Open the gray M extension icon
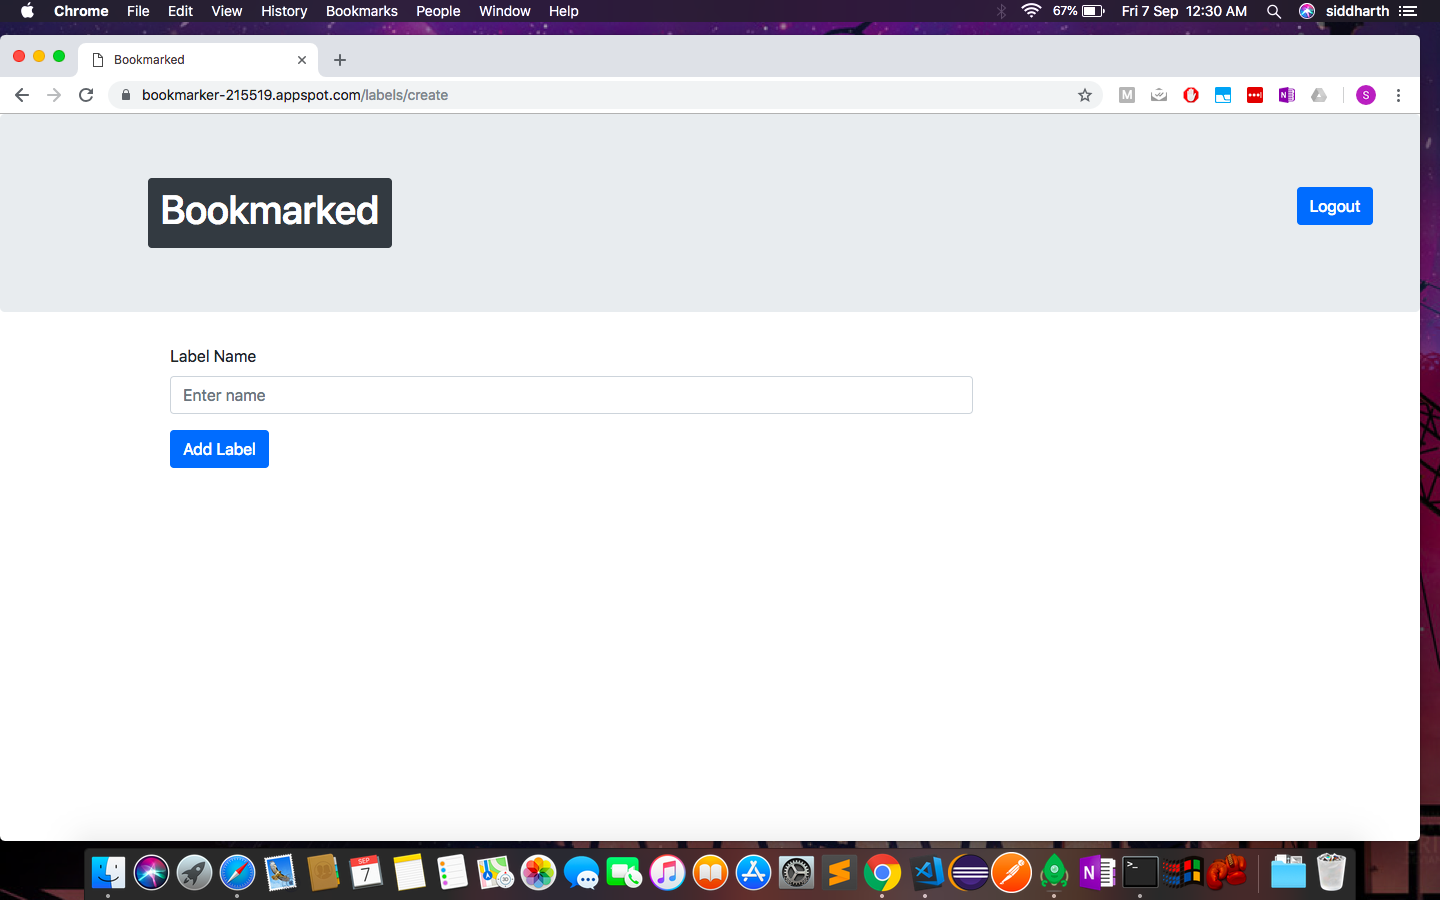 (1127, 95)
